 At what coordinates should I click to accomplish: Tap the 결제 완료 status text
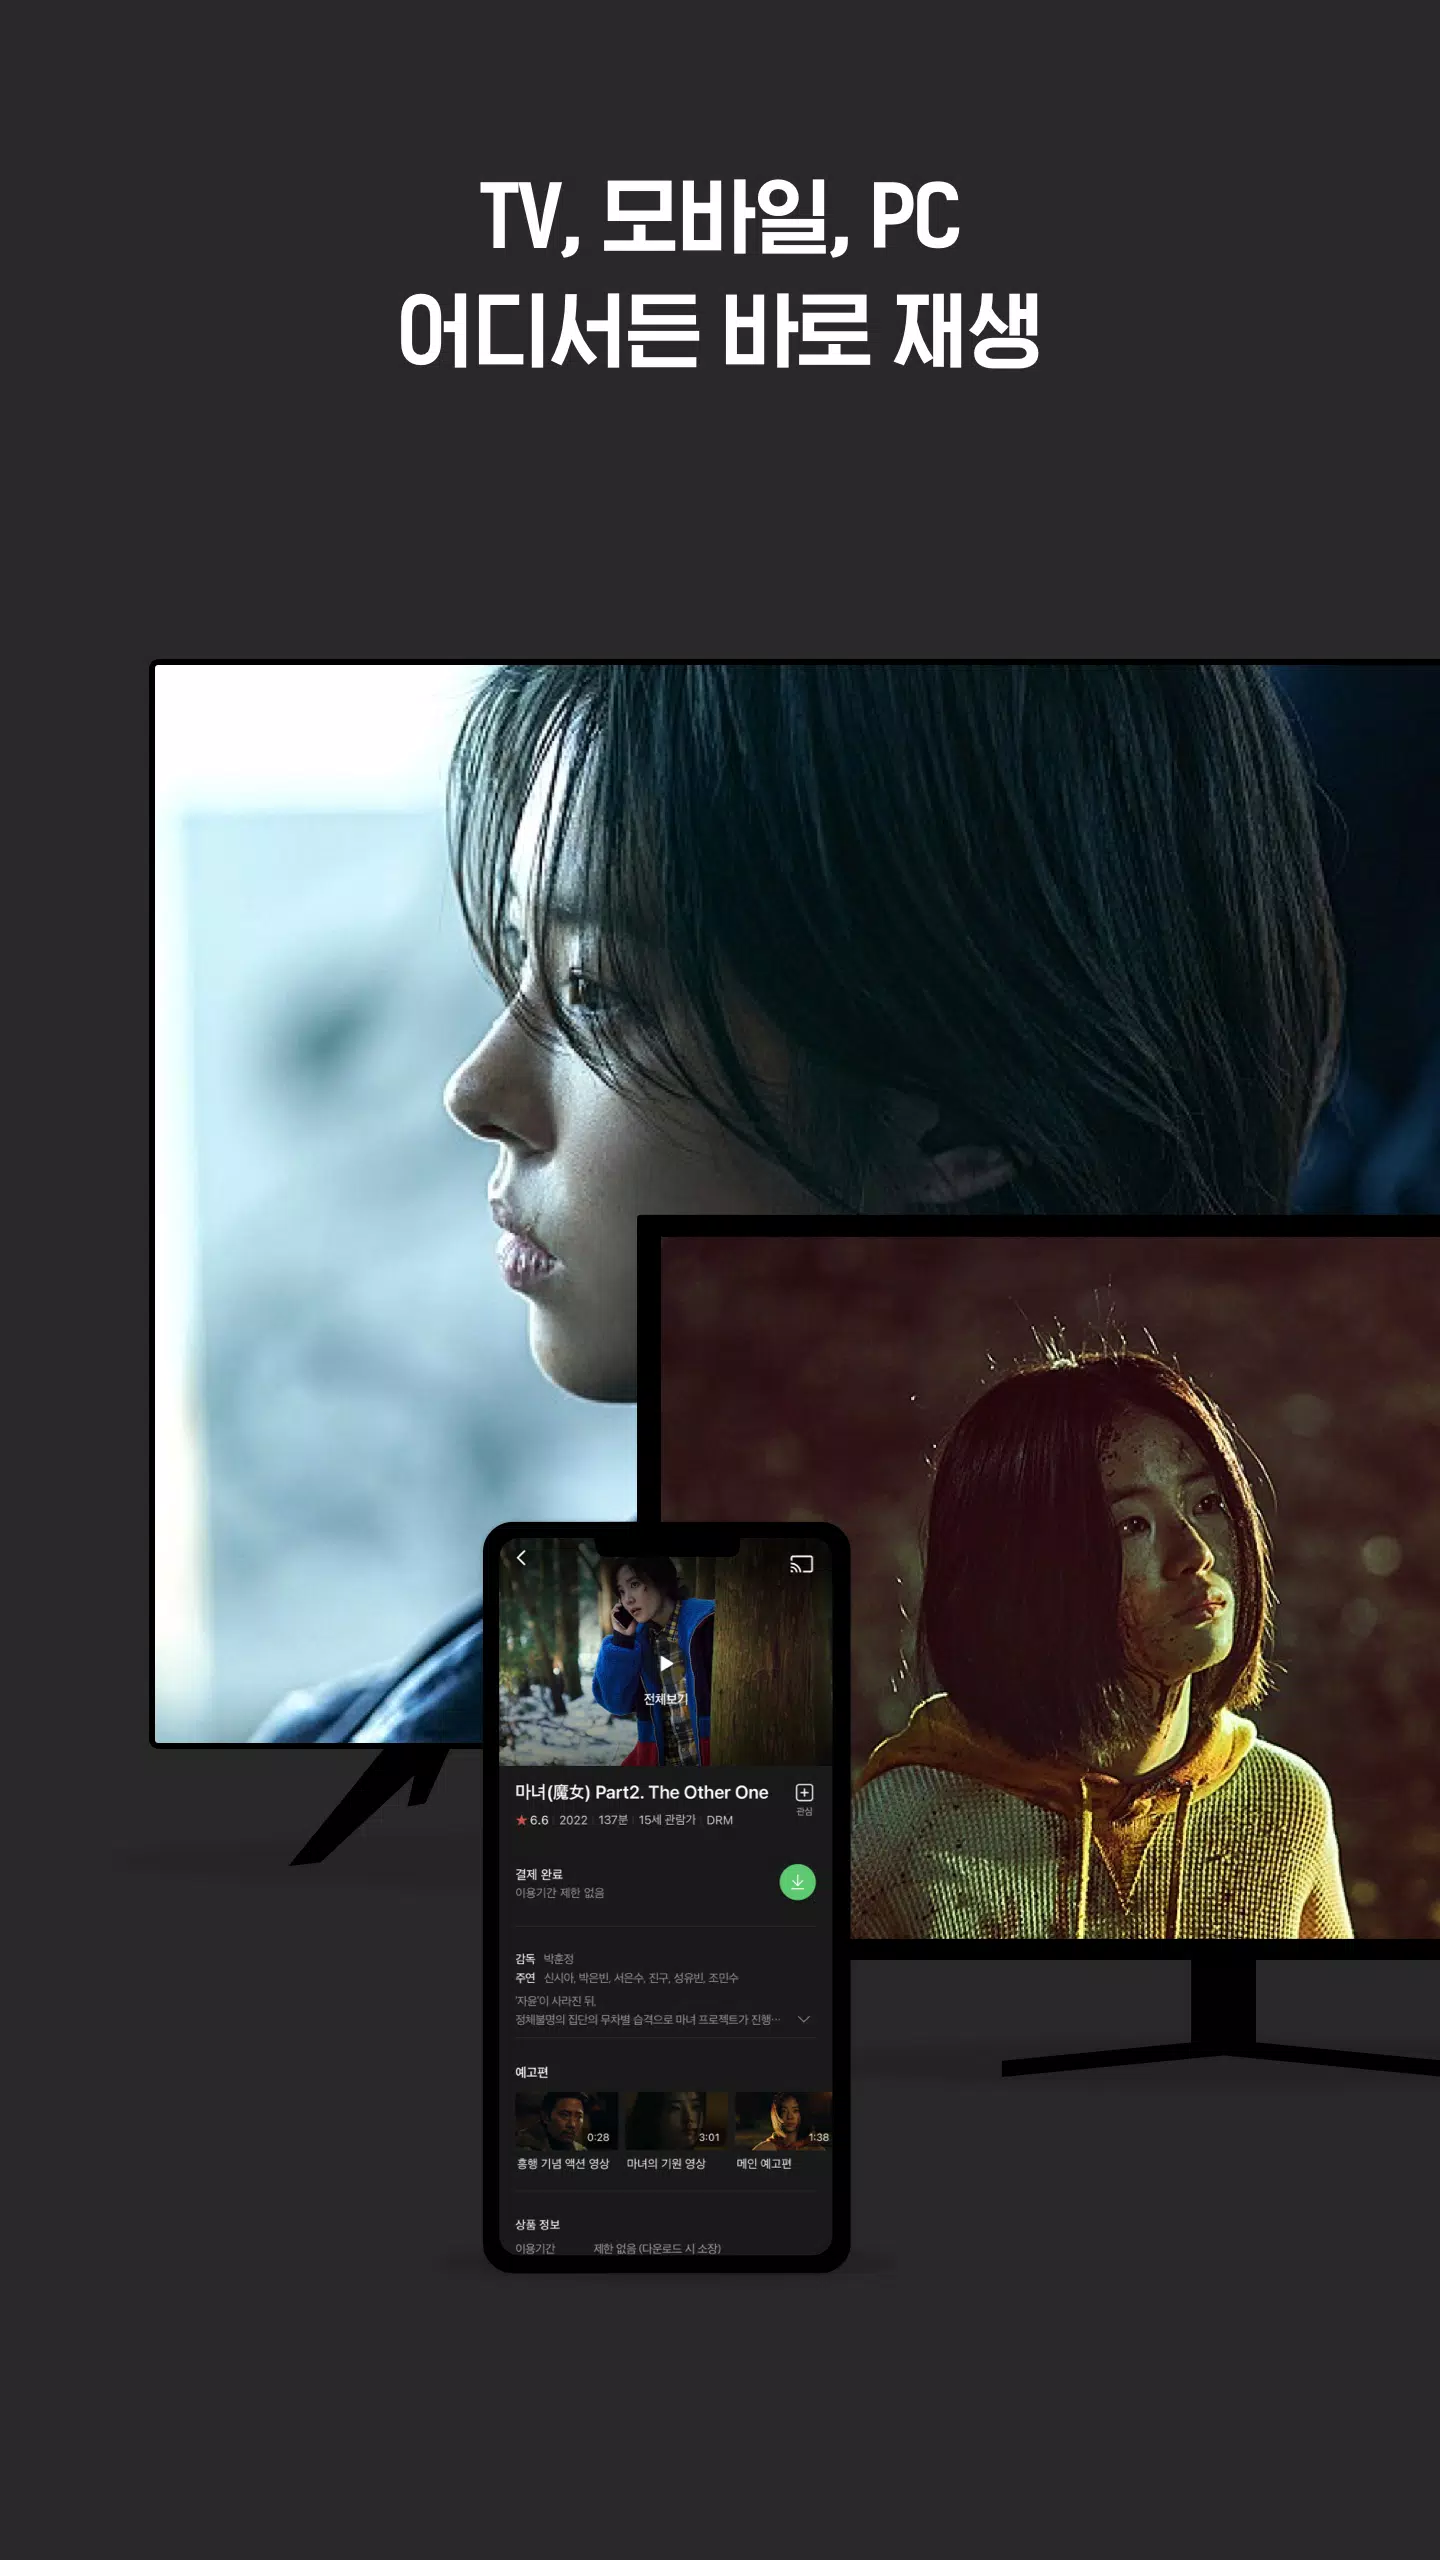[539, 1874]
